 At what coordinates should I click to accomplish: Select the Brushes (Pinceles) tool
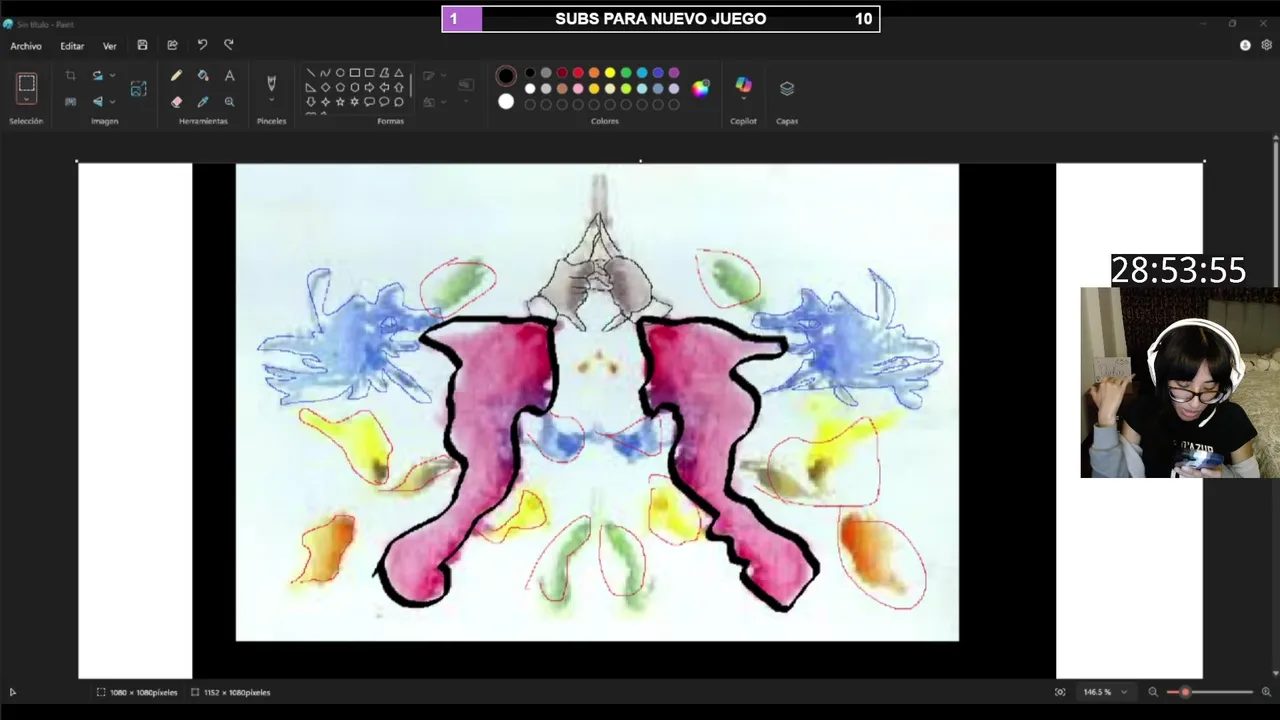tap(271, 83)
